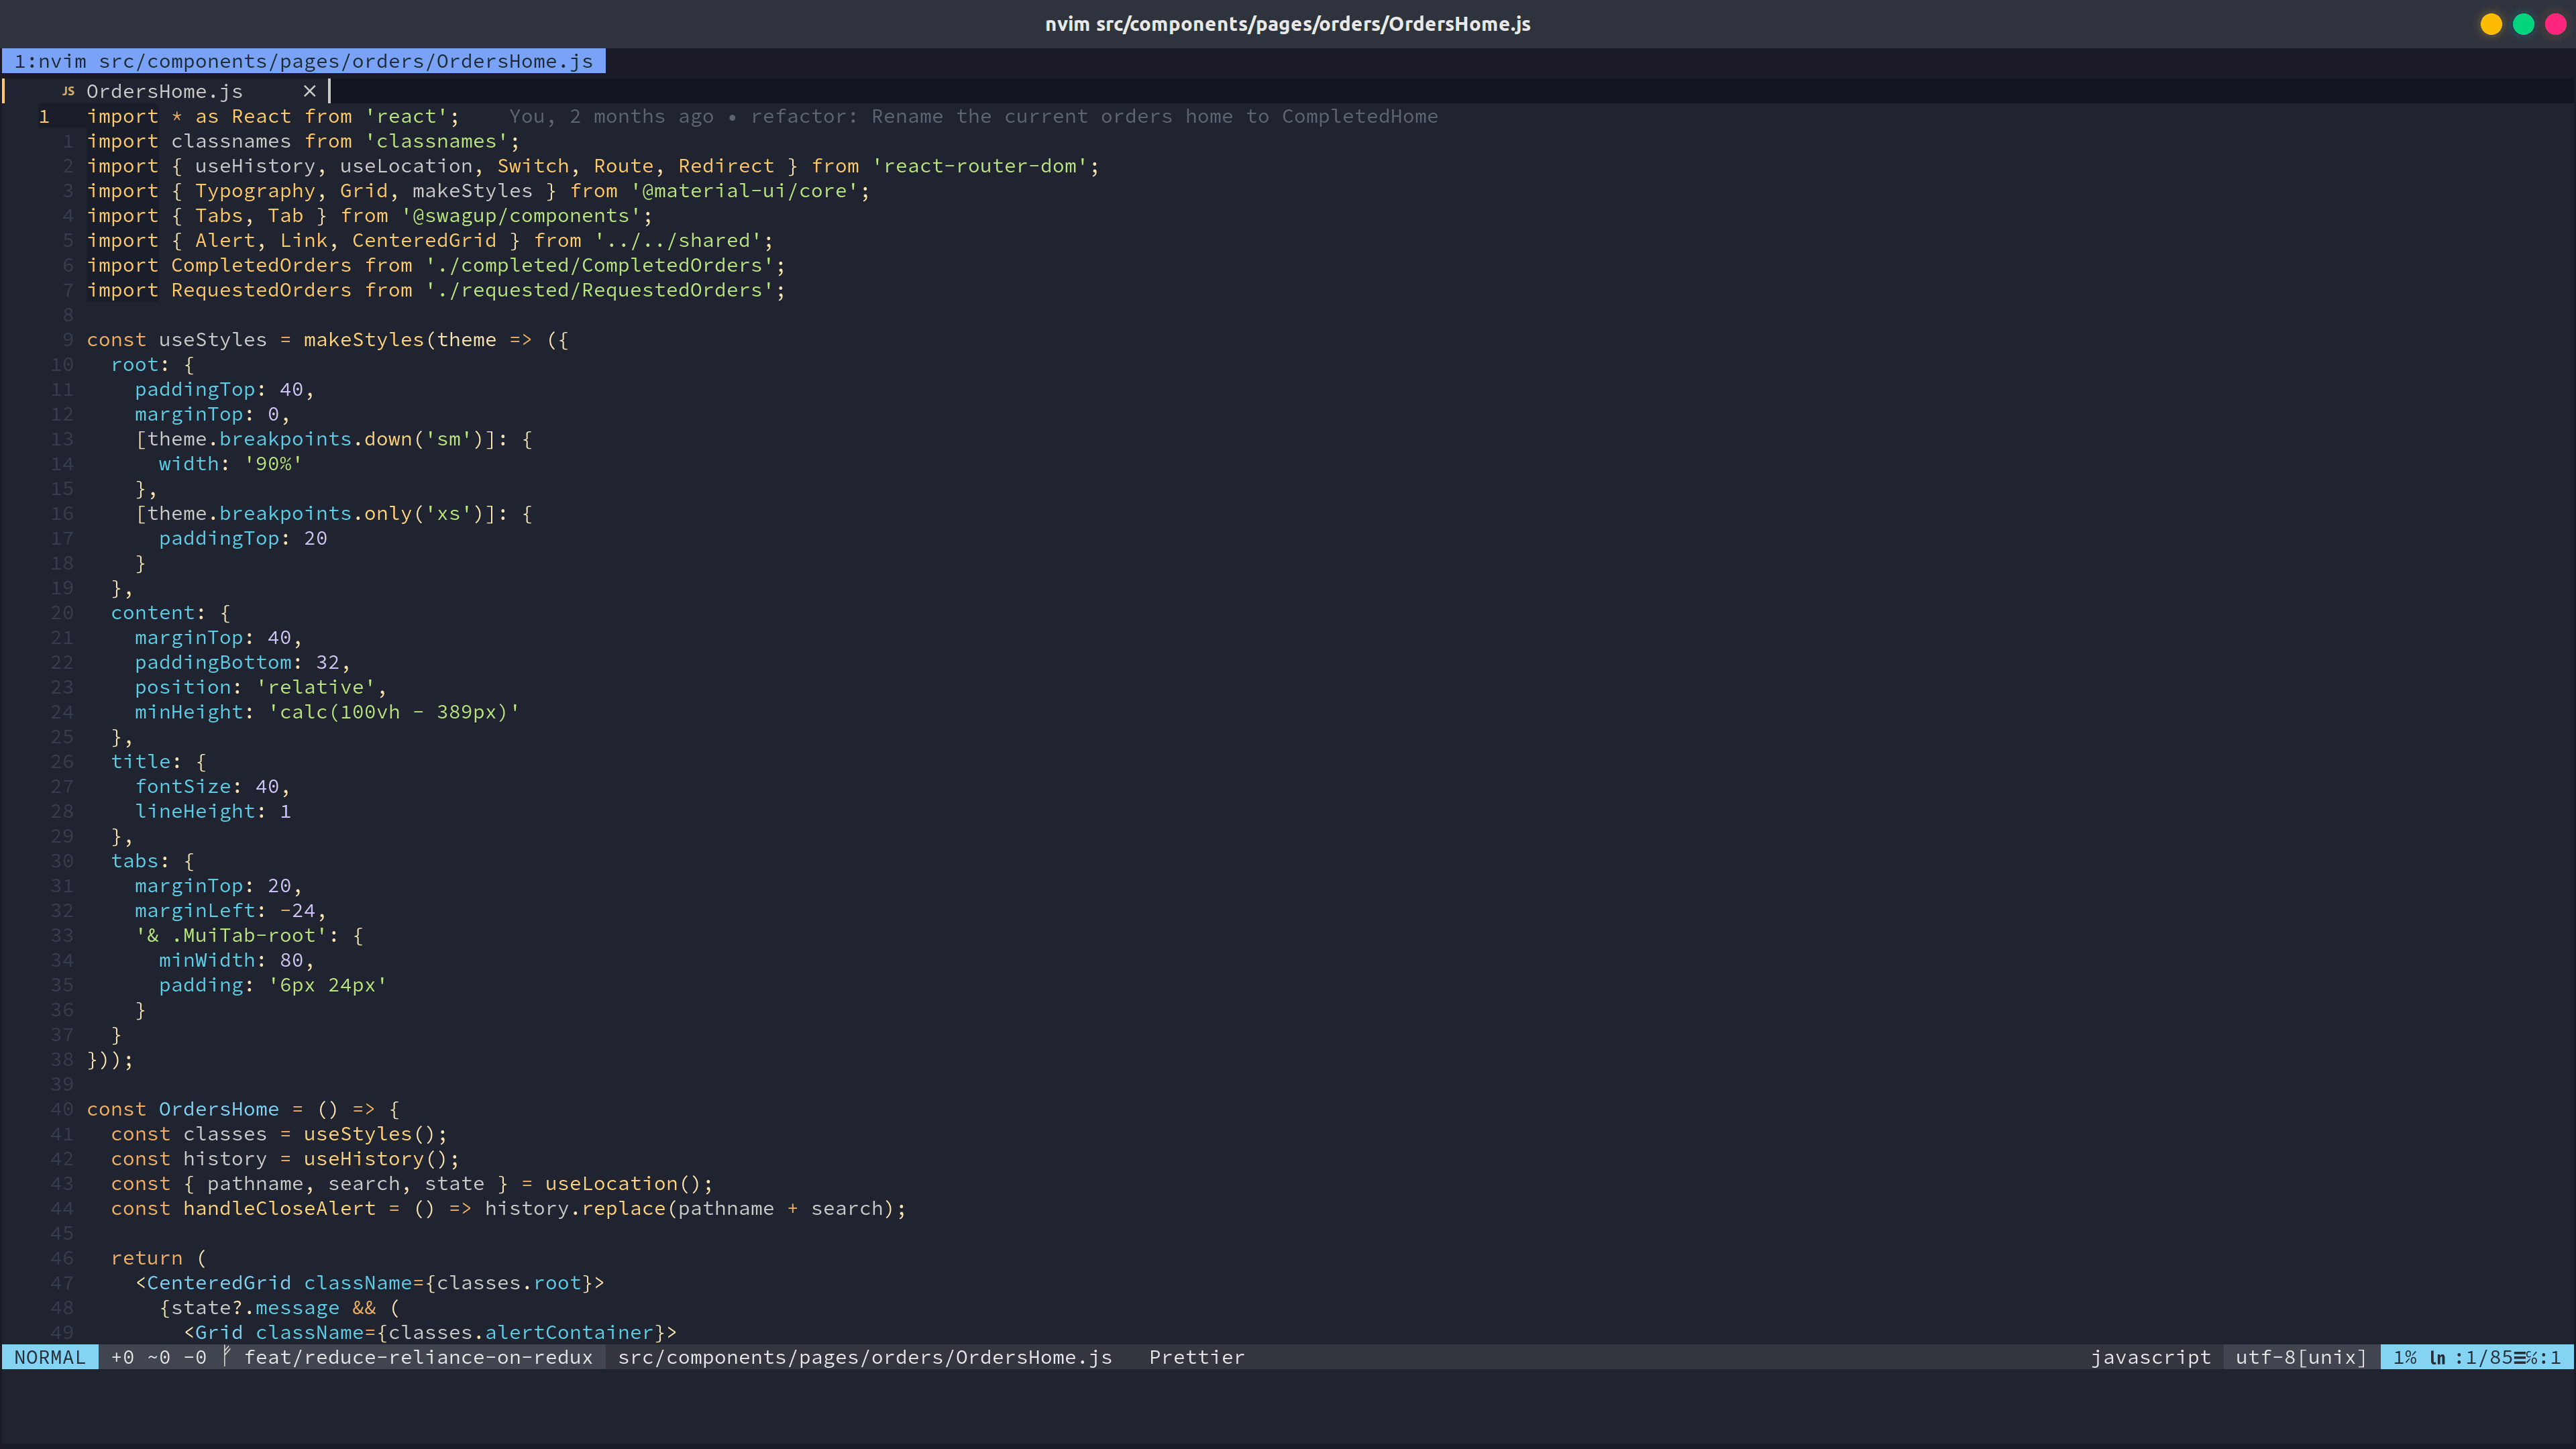The width and height of the screenshot is (2576, 1449).
Task: Toggle the Prettier formatter status item
Action: click(x=1196, y=1357)
